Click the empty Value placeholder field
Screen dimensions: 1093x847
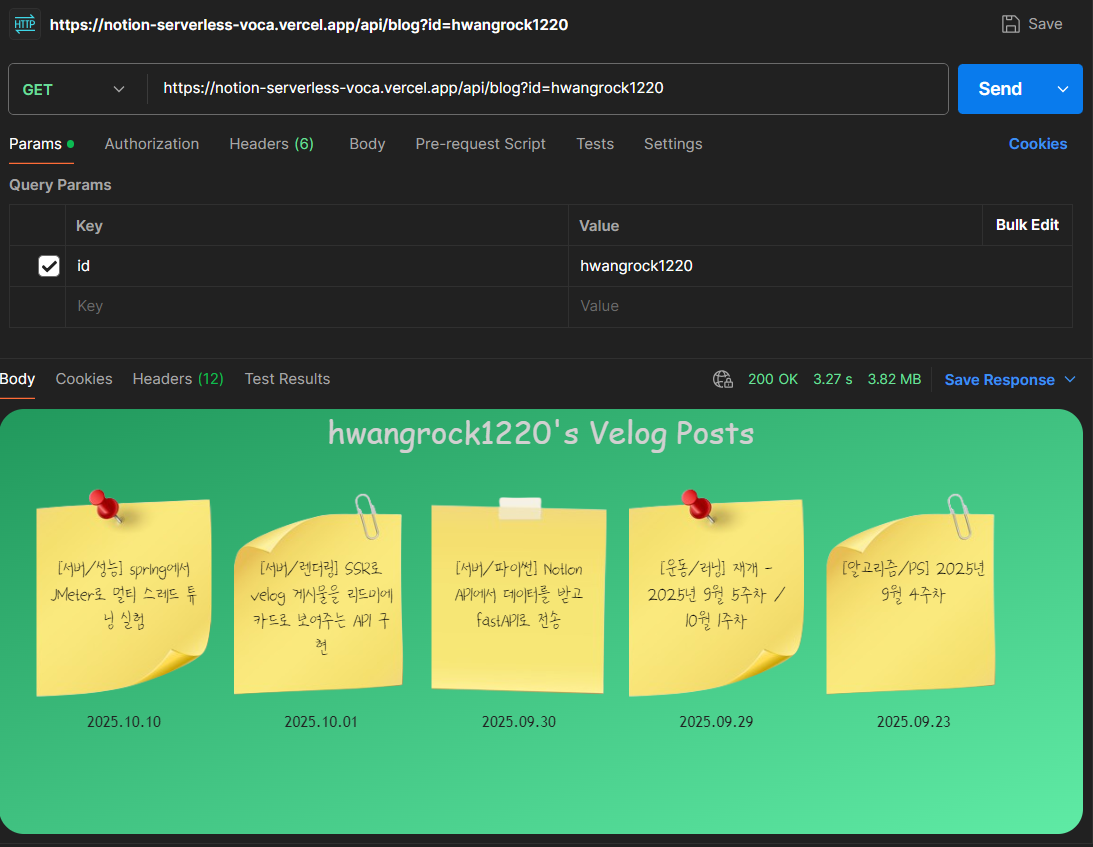(x=820, y=307)
